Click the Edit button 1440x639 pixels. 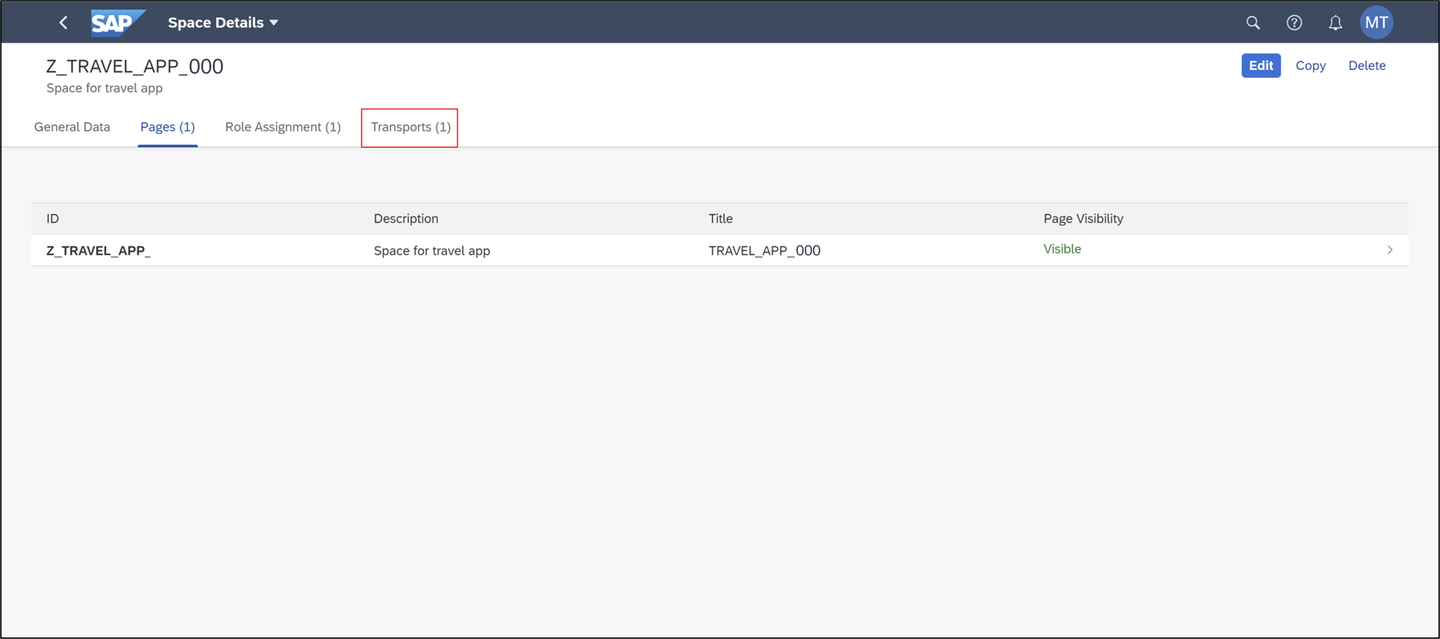1261,65
